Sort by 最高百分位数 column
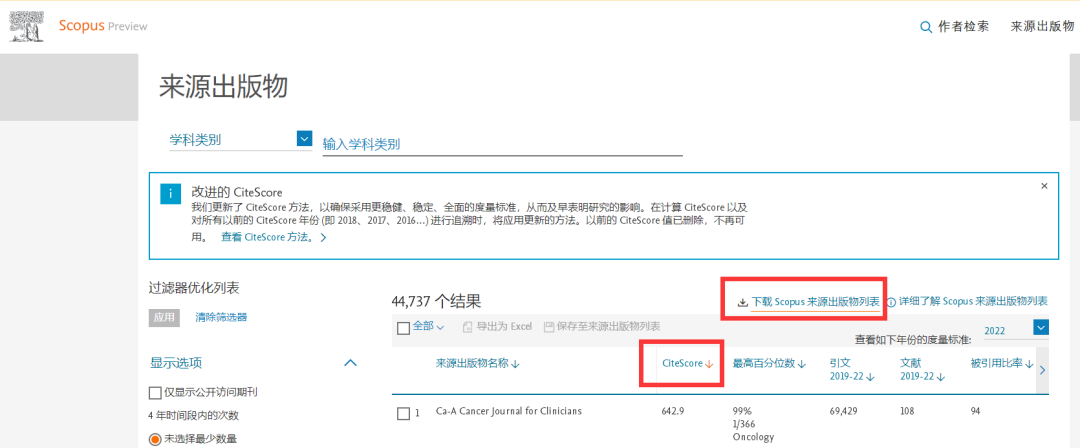This screenshot has width=1080, height=448. tap(769, 363)
